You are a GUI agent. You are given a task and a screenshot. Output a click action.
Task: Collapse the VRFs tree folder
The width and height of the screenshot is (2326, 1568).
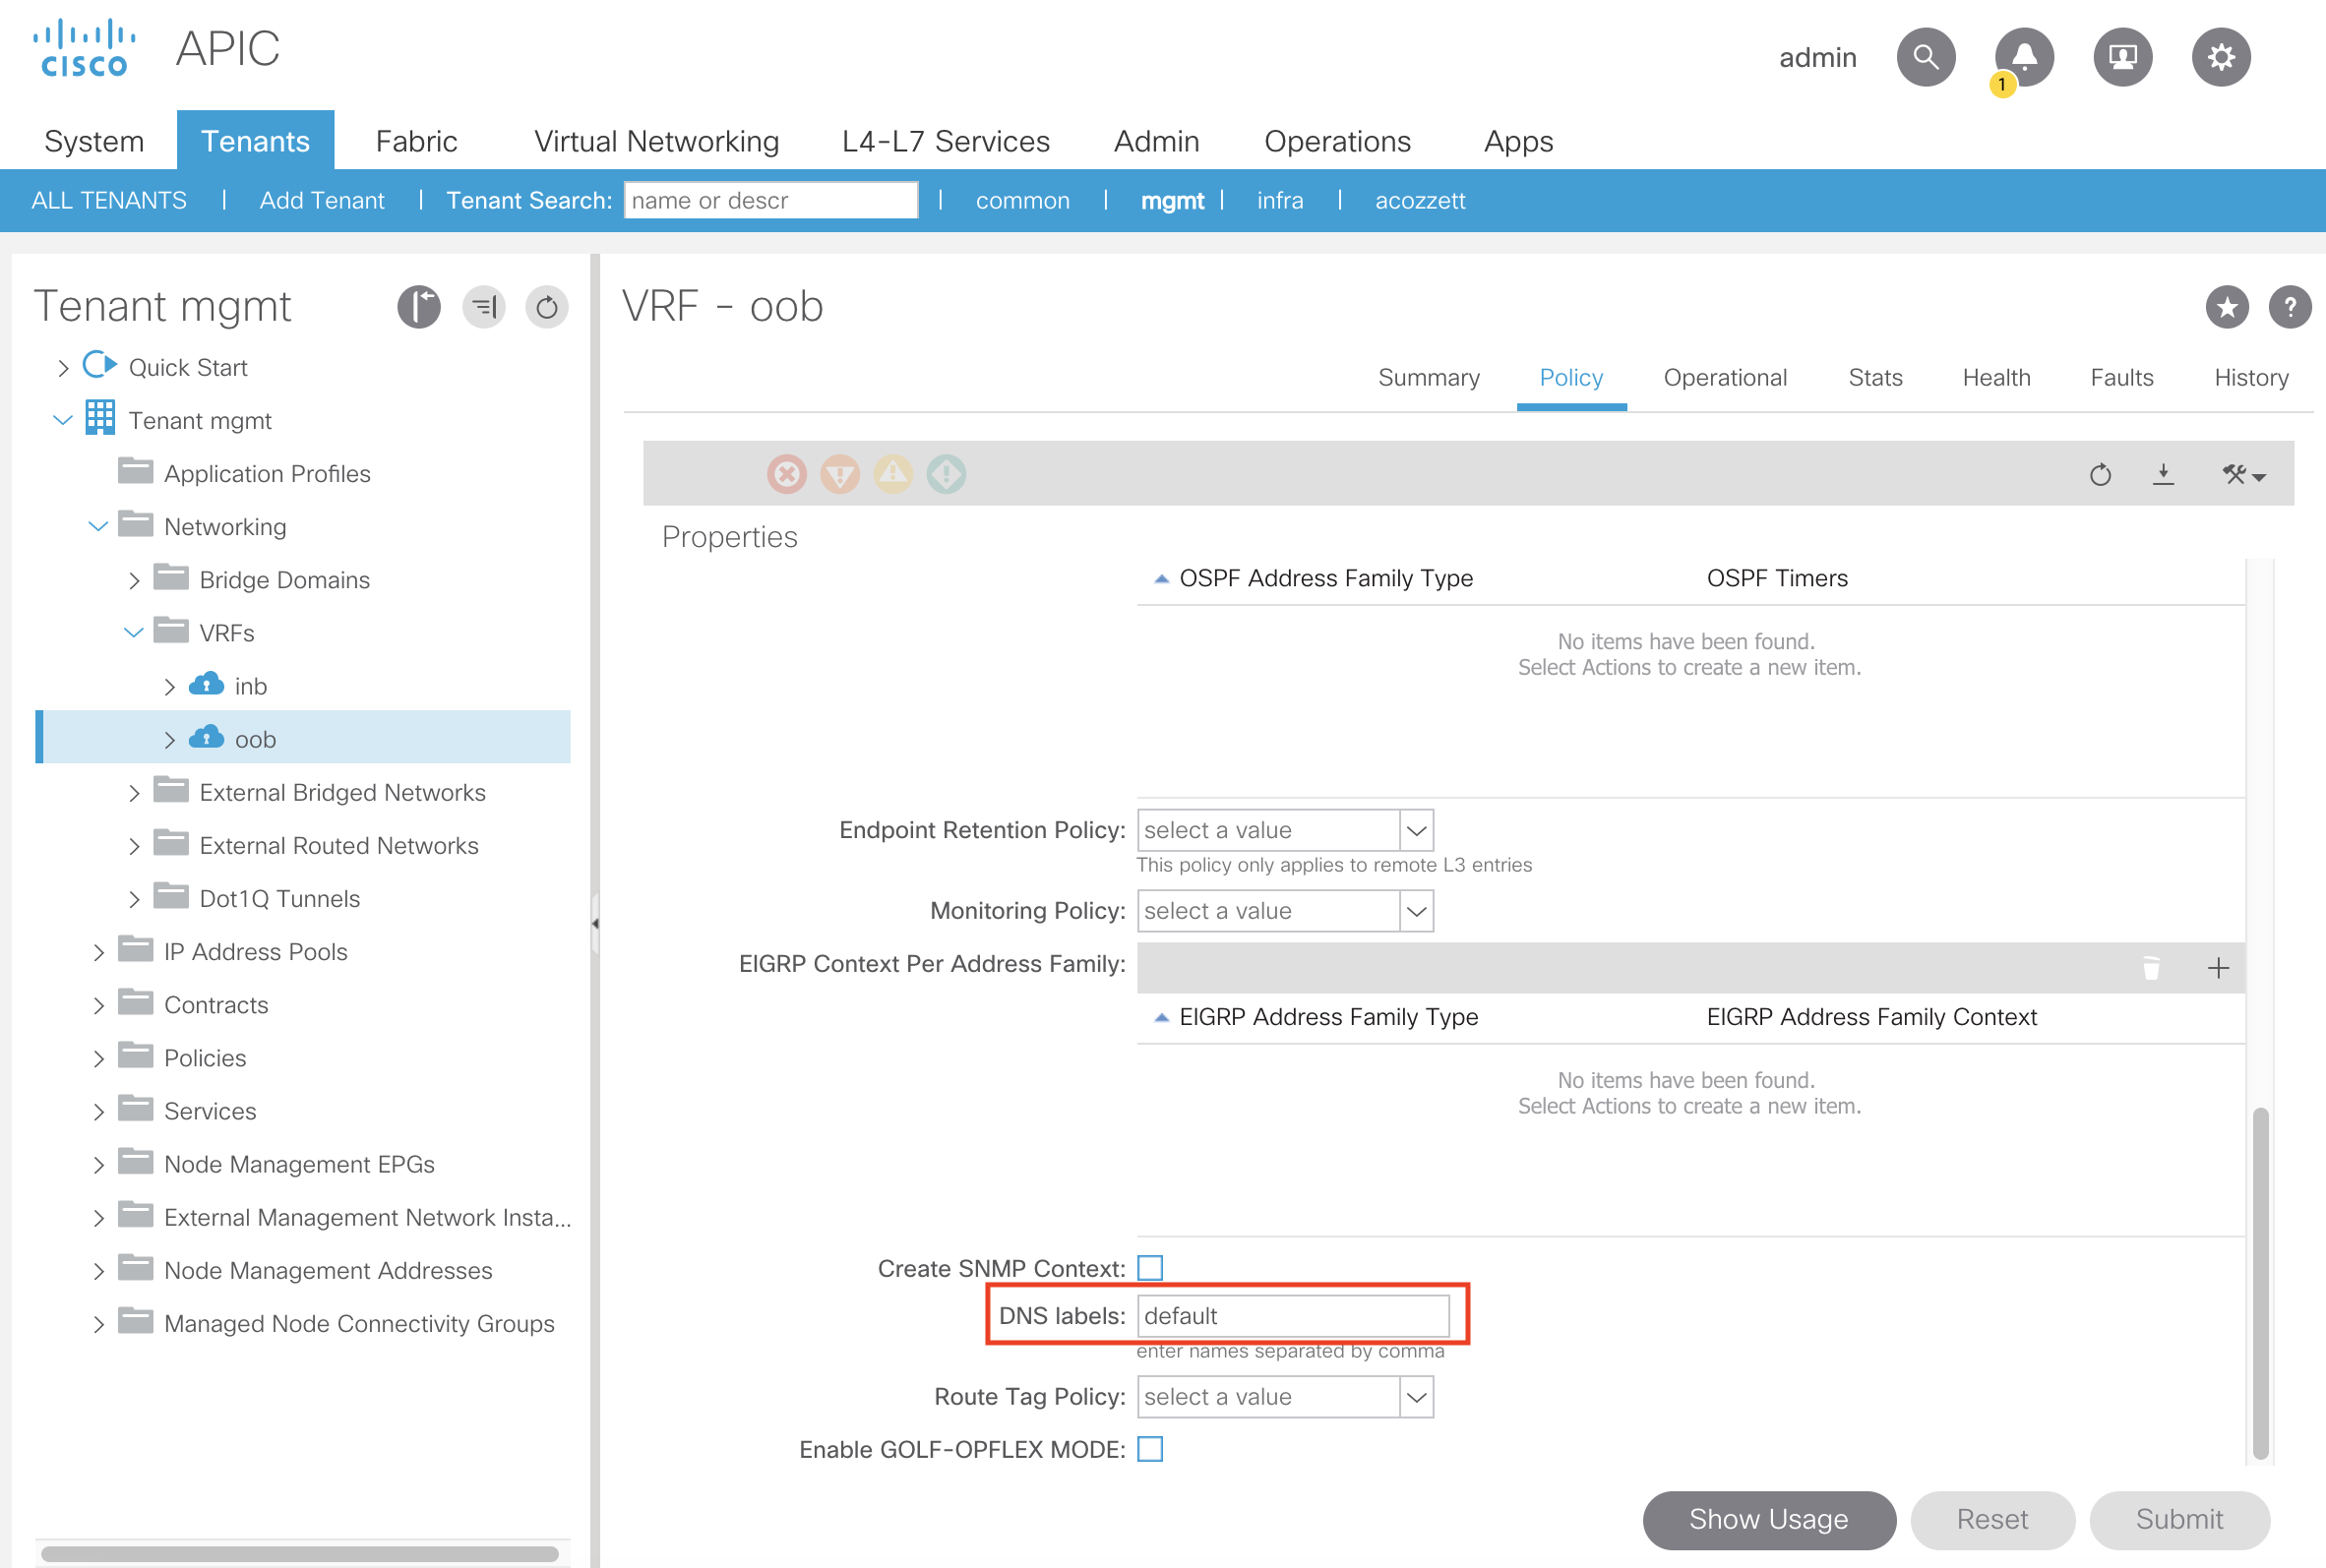pyautogui.click(x=134, y=633)
